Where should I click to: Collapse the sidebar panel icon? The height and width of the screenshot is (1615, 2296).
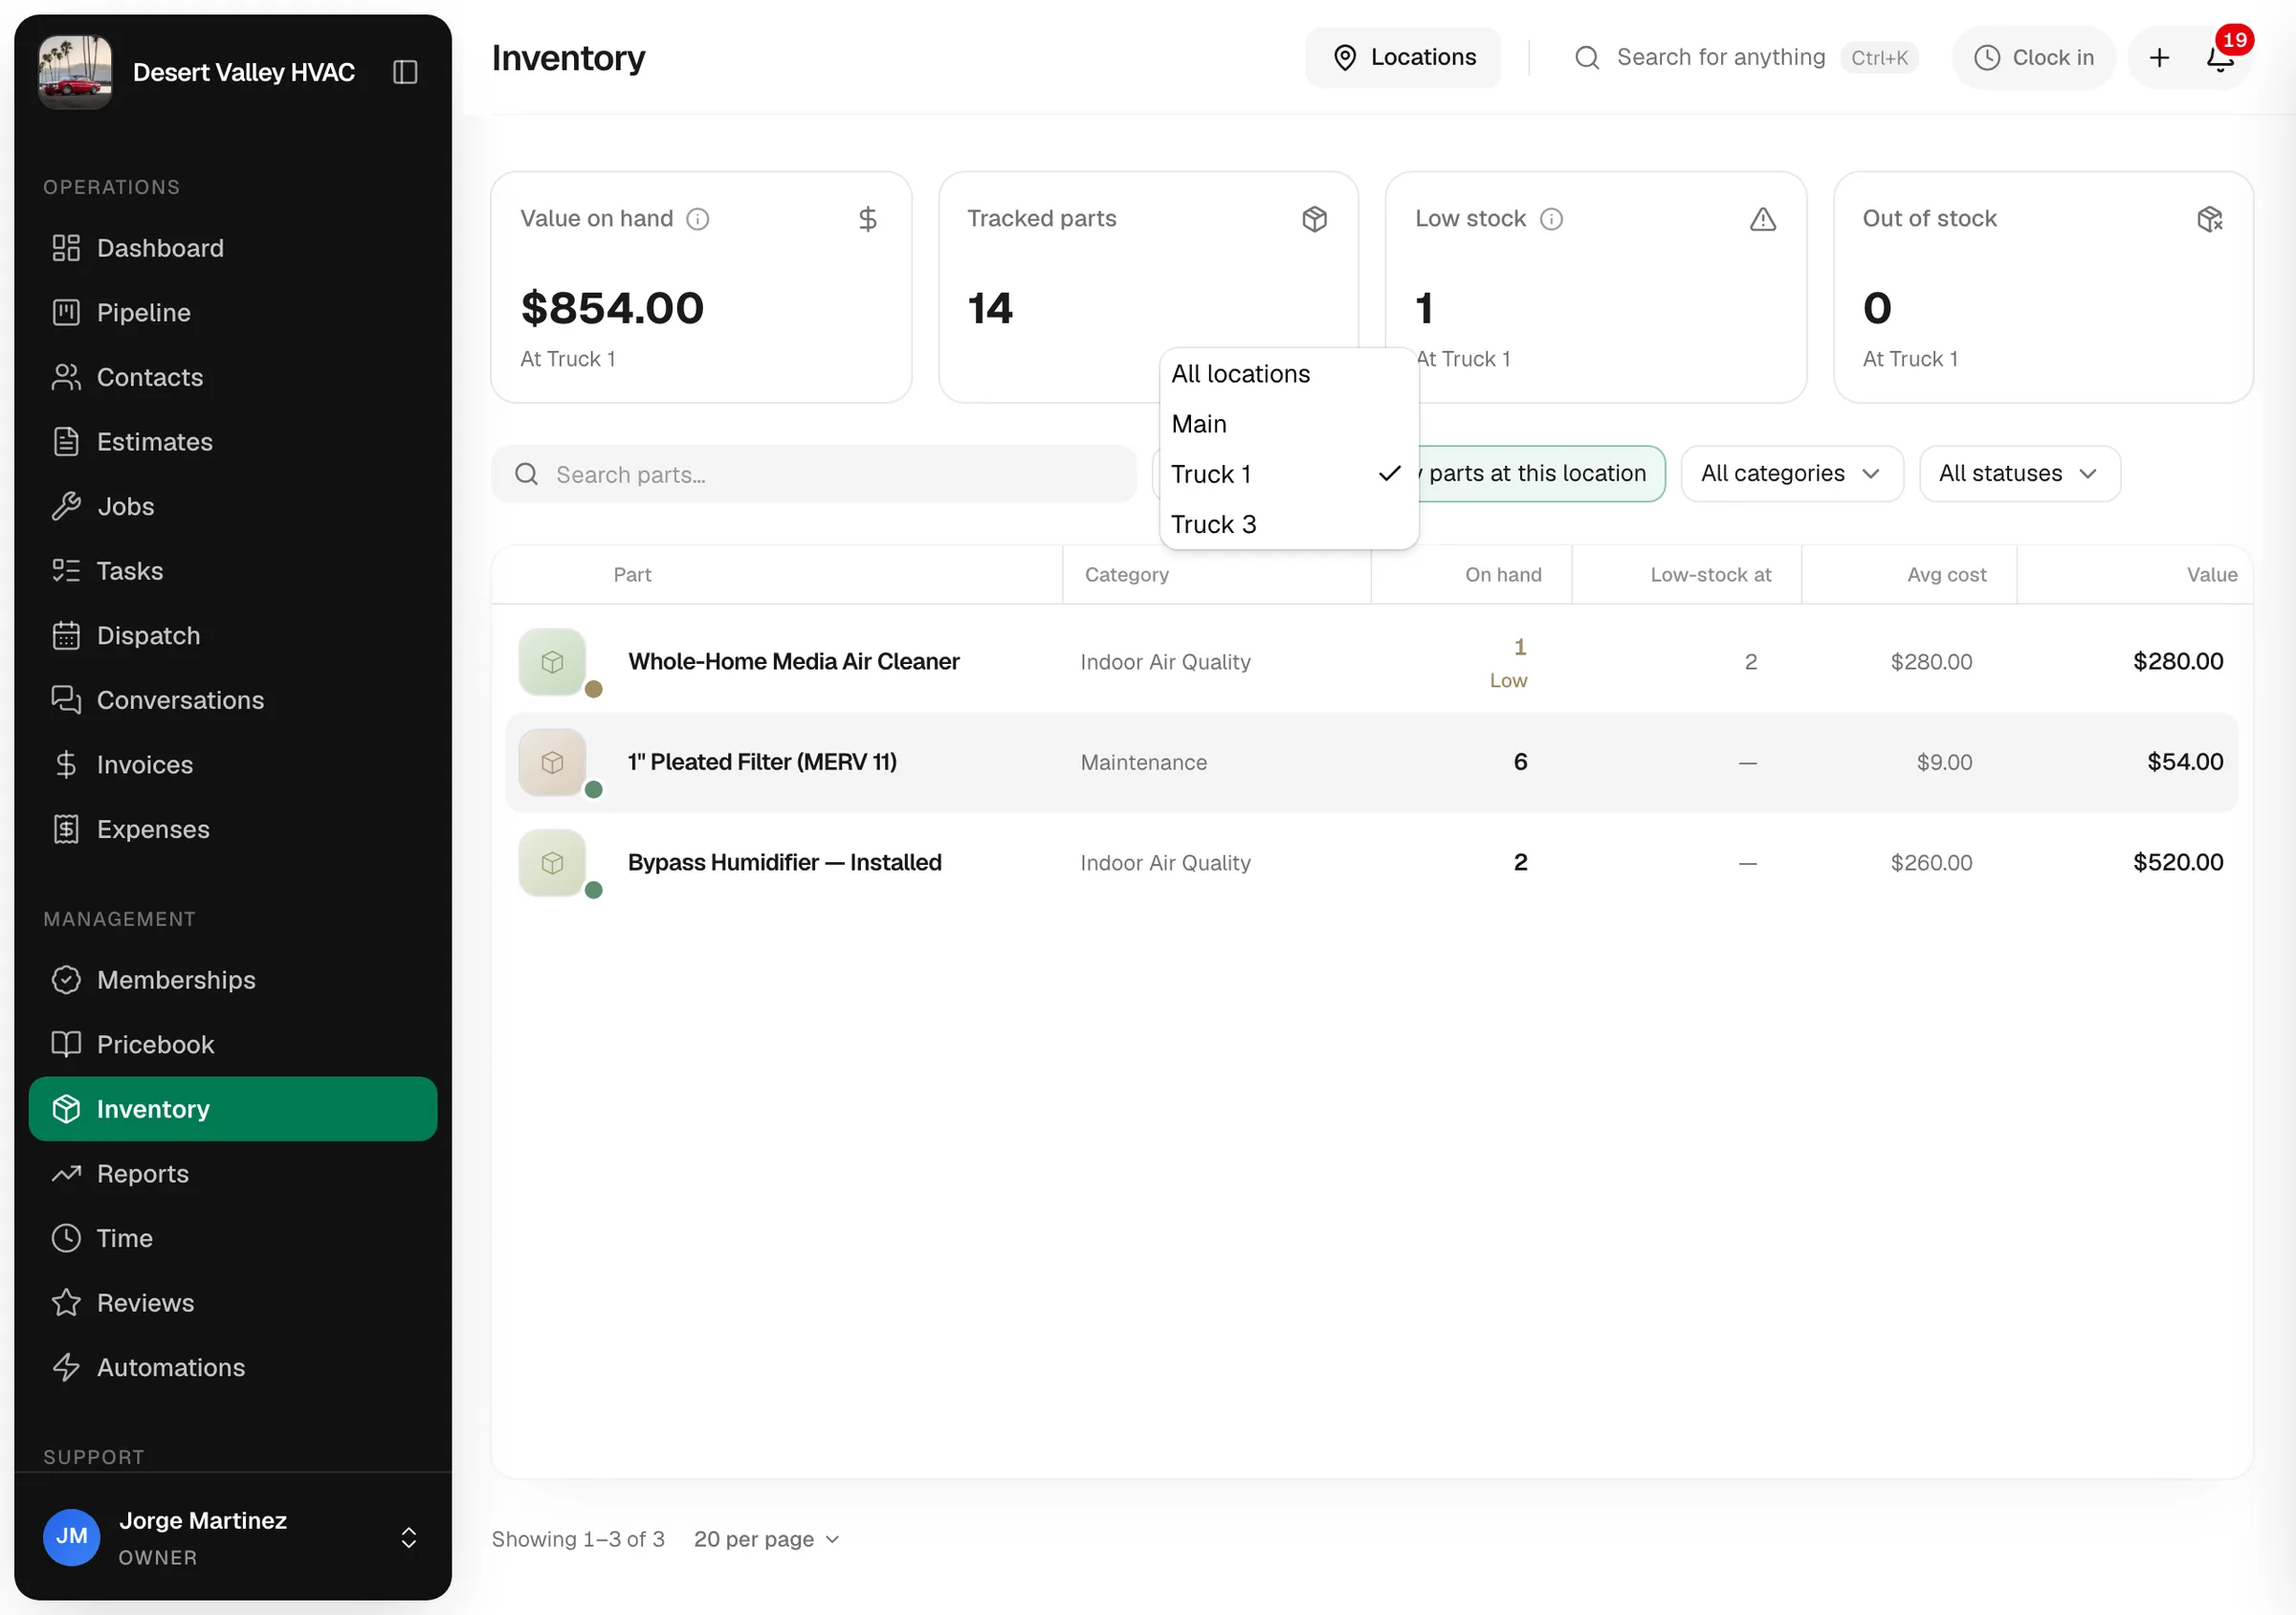click(405, 72)
